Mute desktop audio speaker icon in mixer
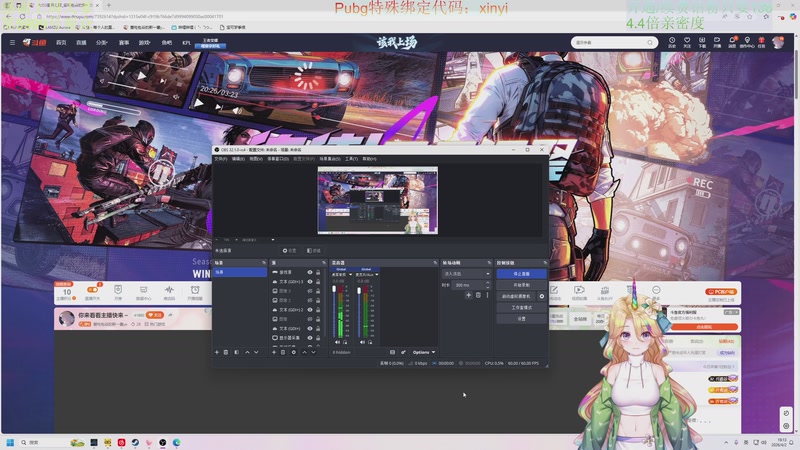 pyautogui.click(x=337, y=342)
